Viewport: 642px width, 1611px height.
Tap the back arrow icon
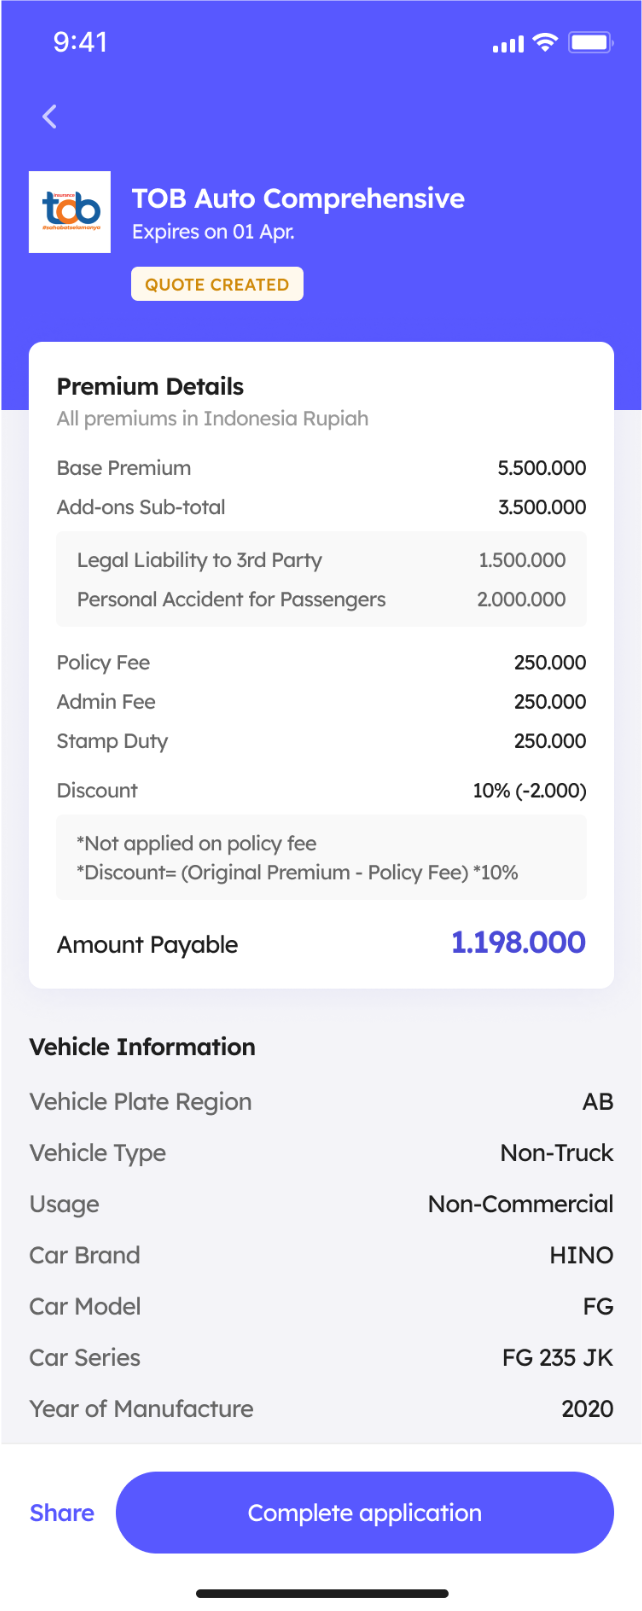pos(49,117)
